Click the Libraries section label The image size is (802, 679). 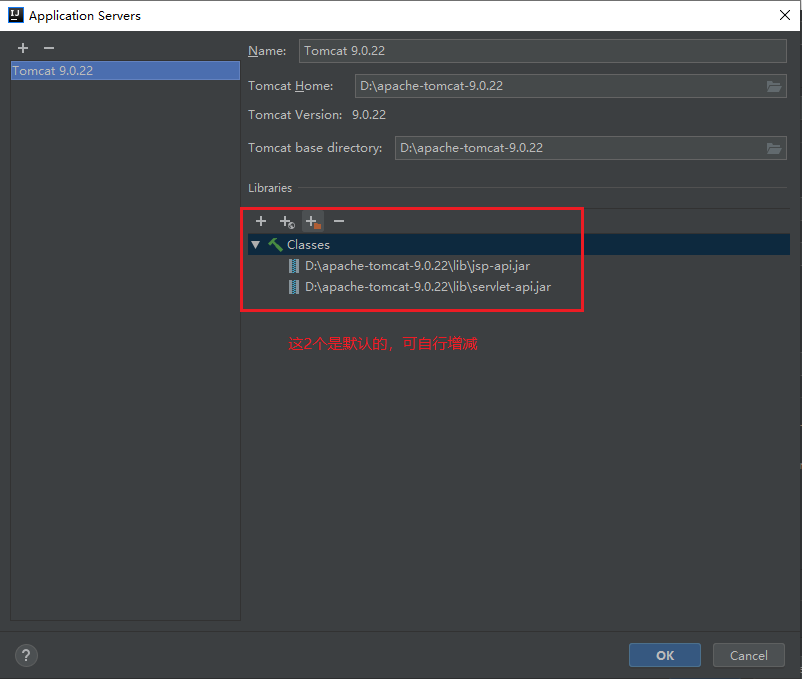[x=270, y=188]
